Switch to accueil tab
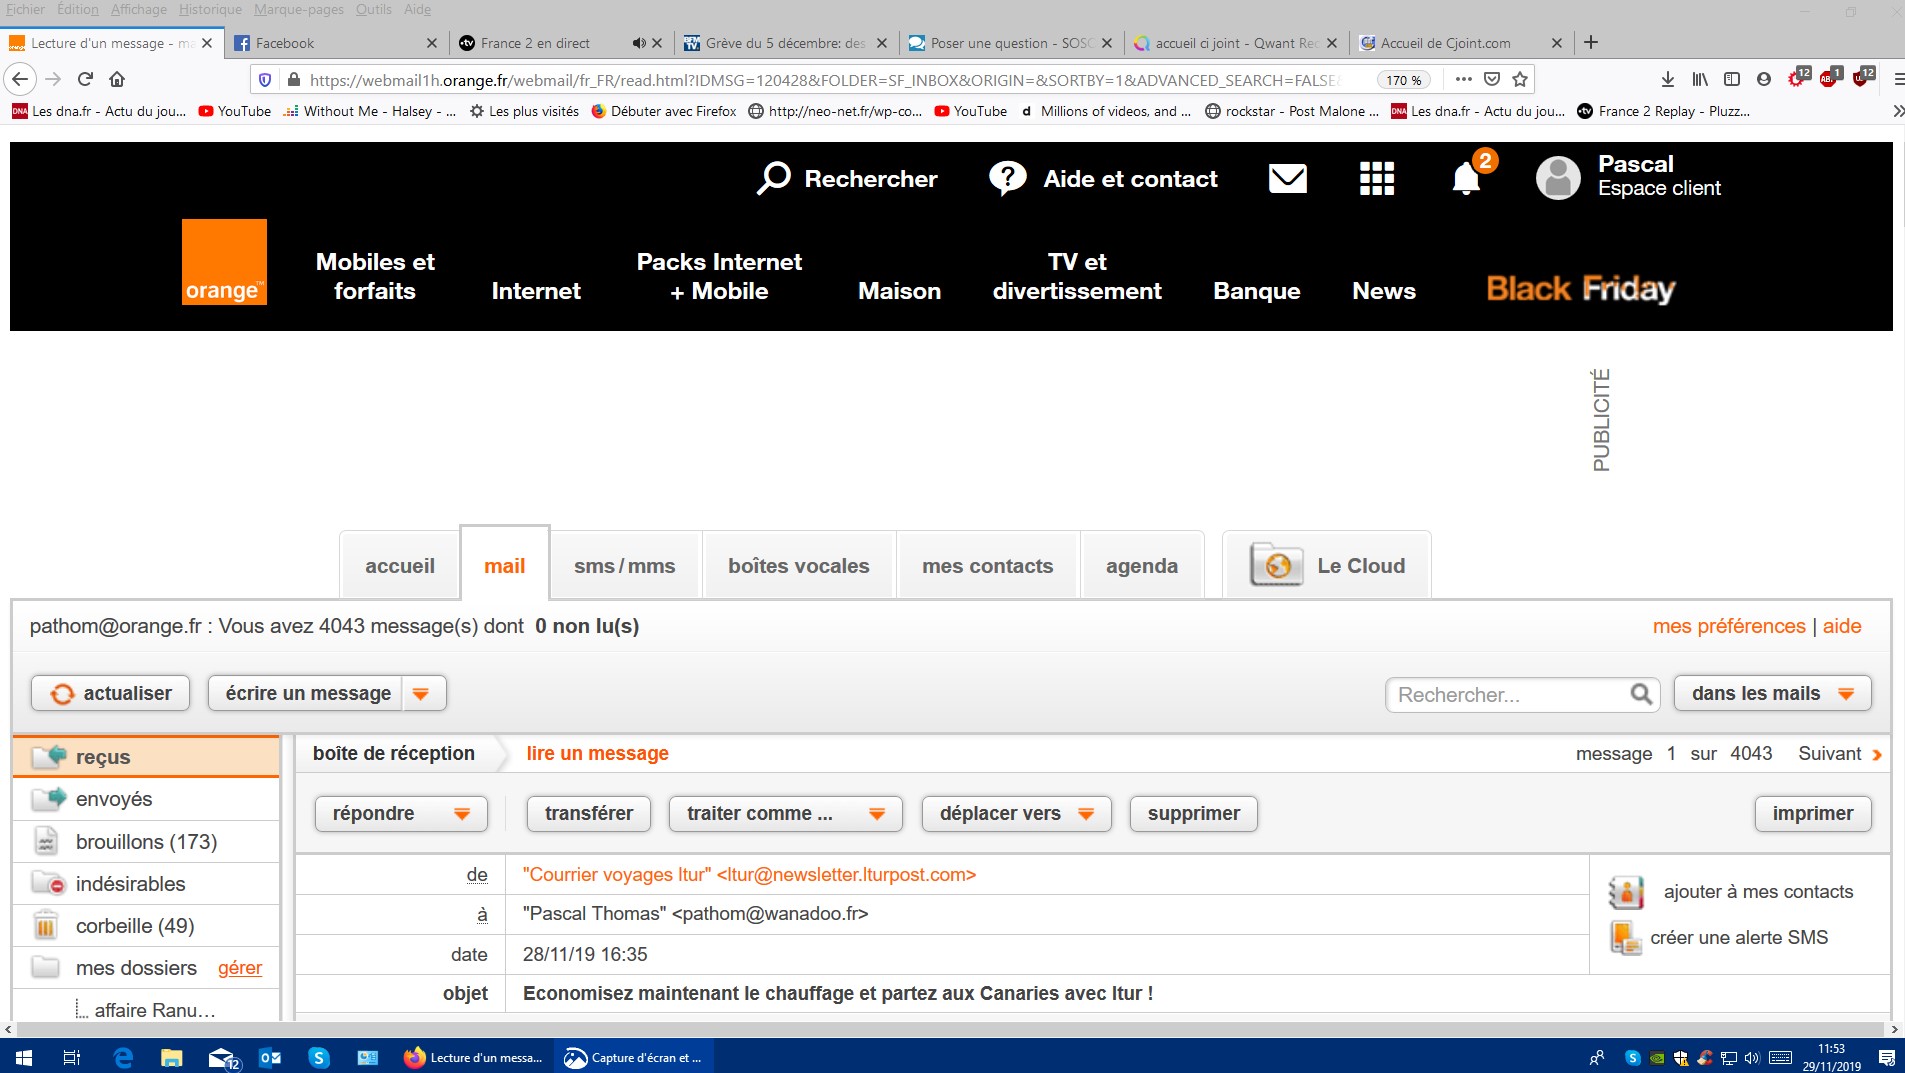1905x1073 pixels. 400,566
